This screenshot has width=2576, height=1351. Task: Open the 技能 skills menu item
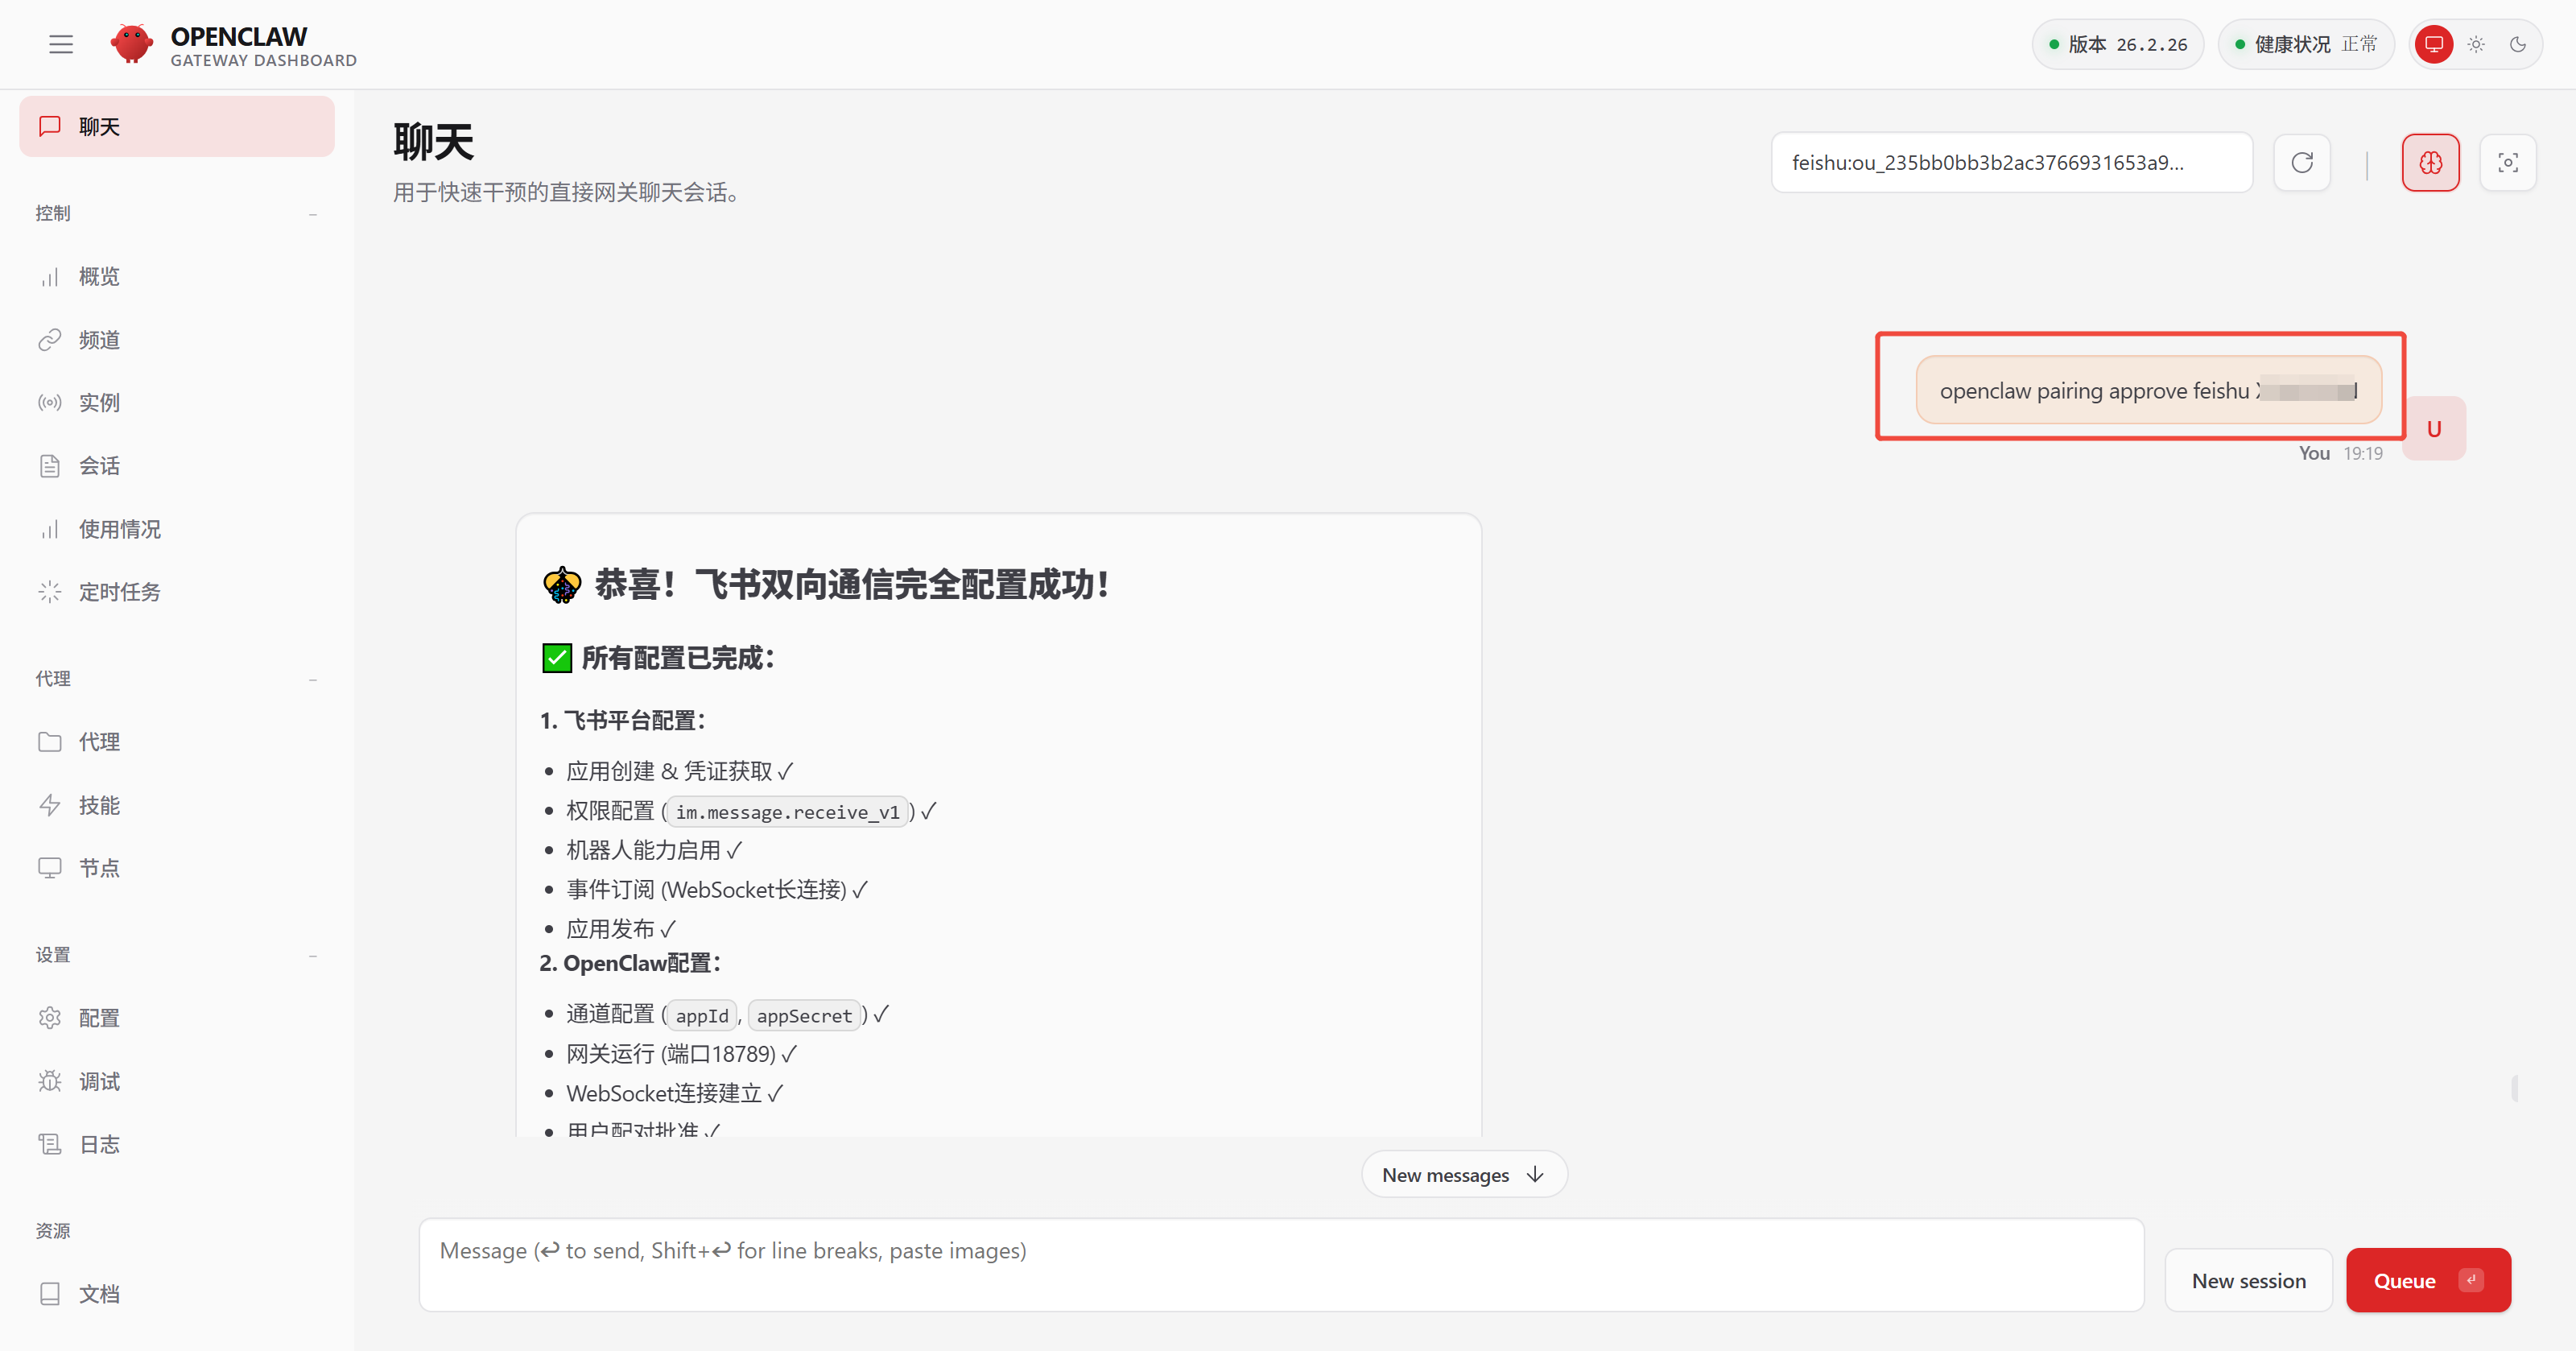99,805
